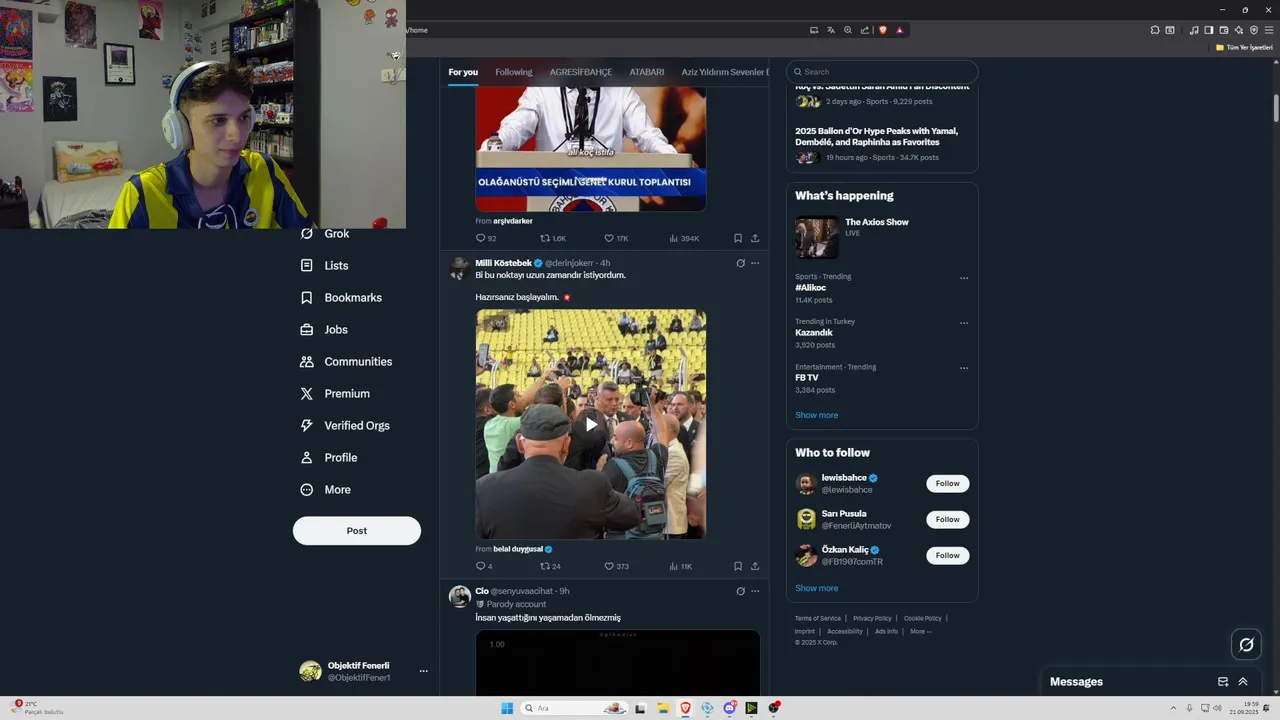Image resolution: width=1280 pixels, height=720 pixels.
Task: Open the Brave Wallet icon
Action: 1223,30
